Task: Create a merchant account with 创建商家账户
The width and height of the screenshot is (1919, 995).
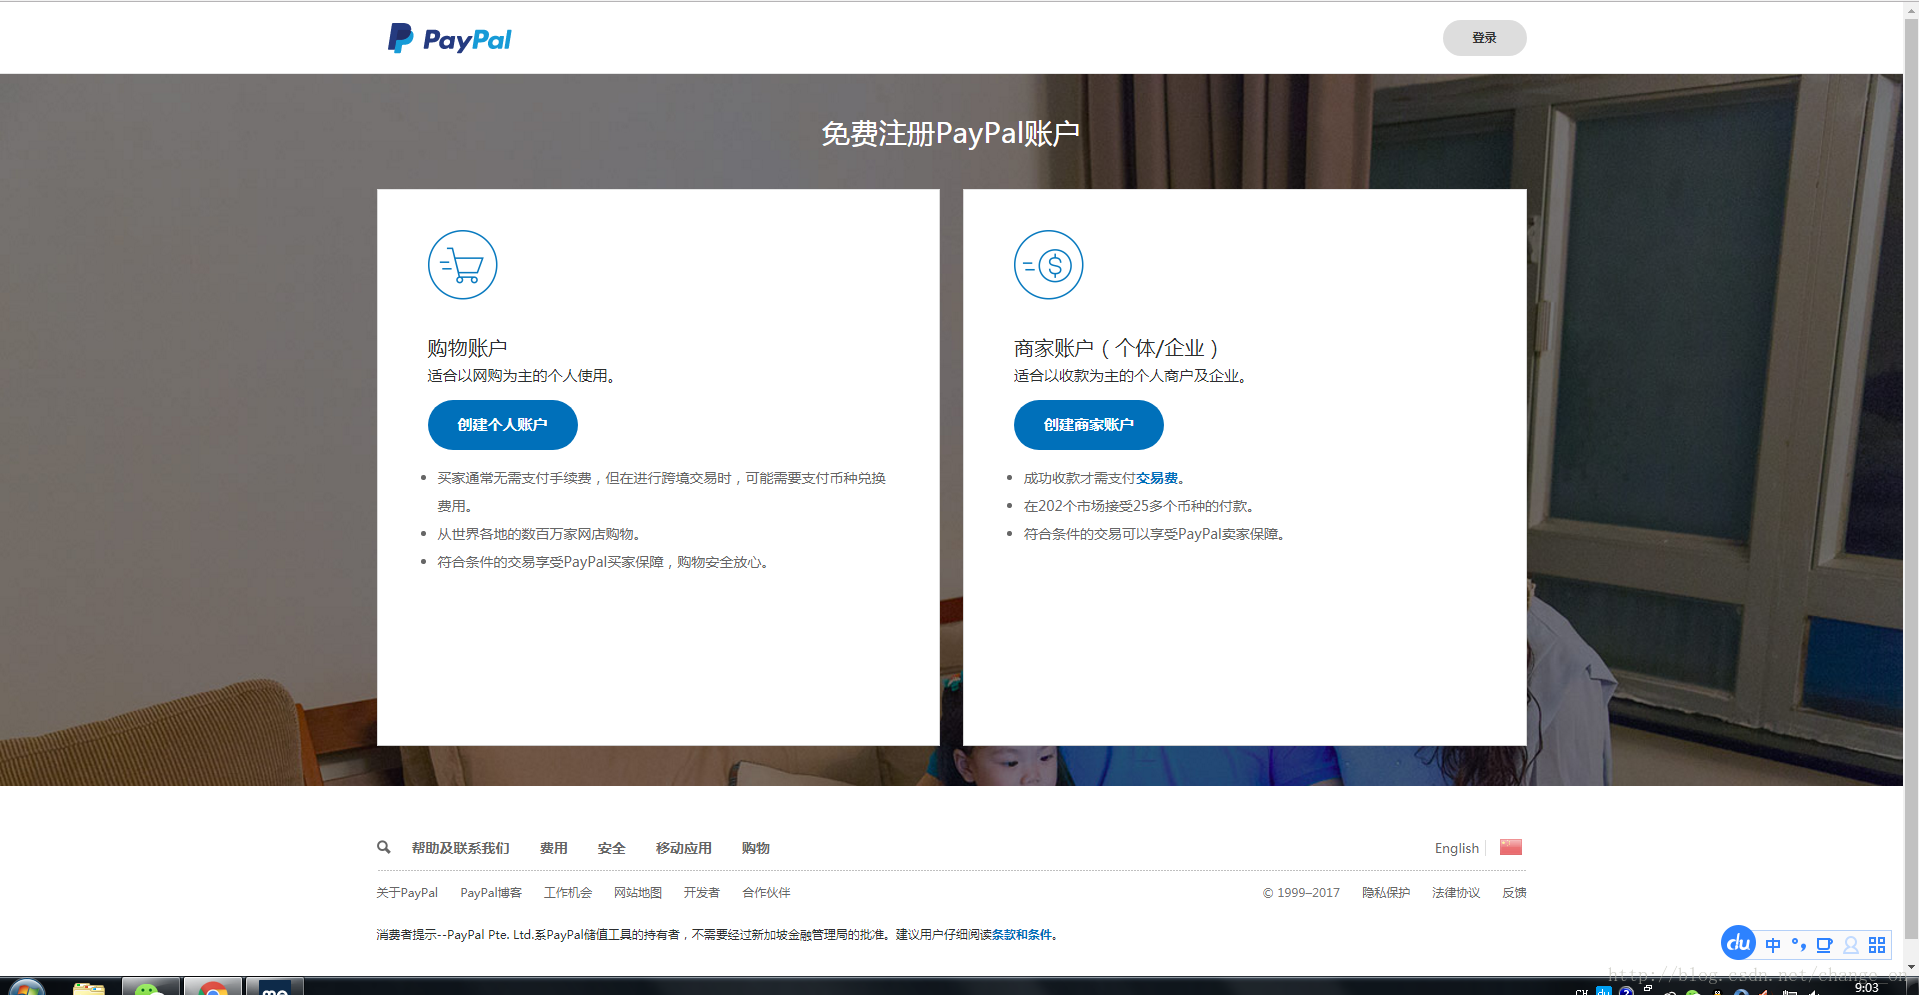Action: tap(1089, 425)
